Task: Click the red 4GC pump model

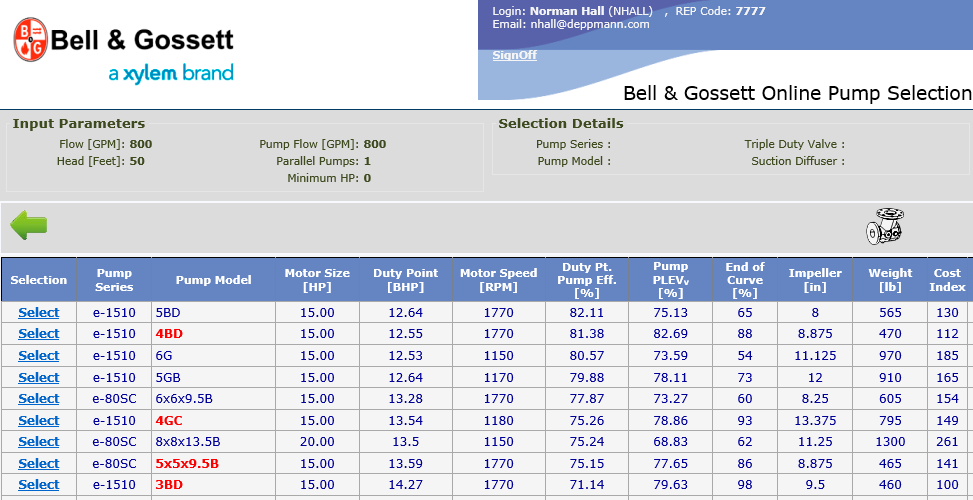Action: click(169, 421)
